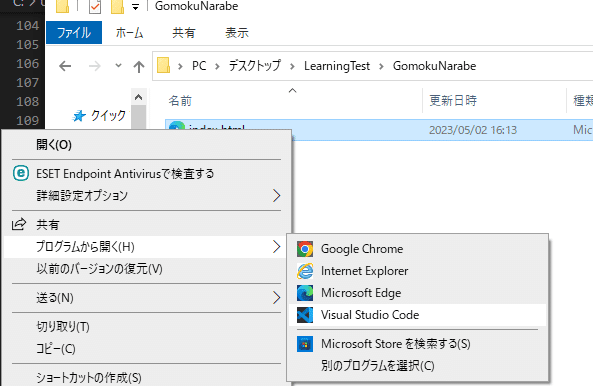Viewport: 593px width, 386px height.
Task: Click the folder icon in address bar
Action: (163, 65)
